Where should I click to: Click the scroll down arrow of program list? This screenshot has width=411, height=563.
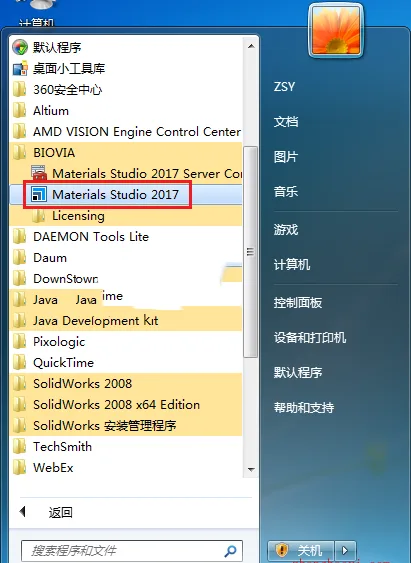(x=251, y=469)
